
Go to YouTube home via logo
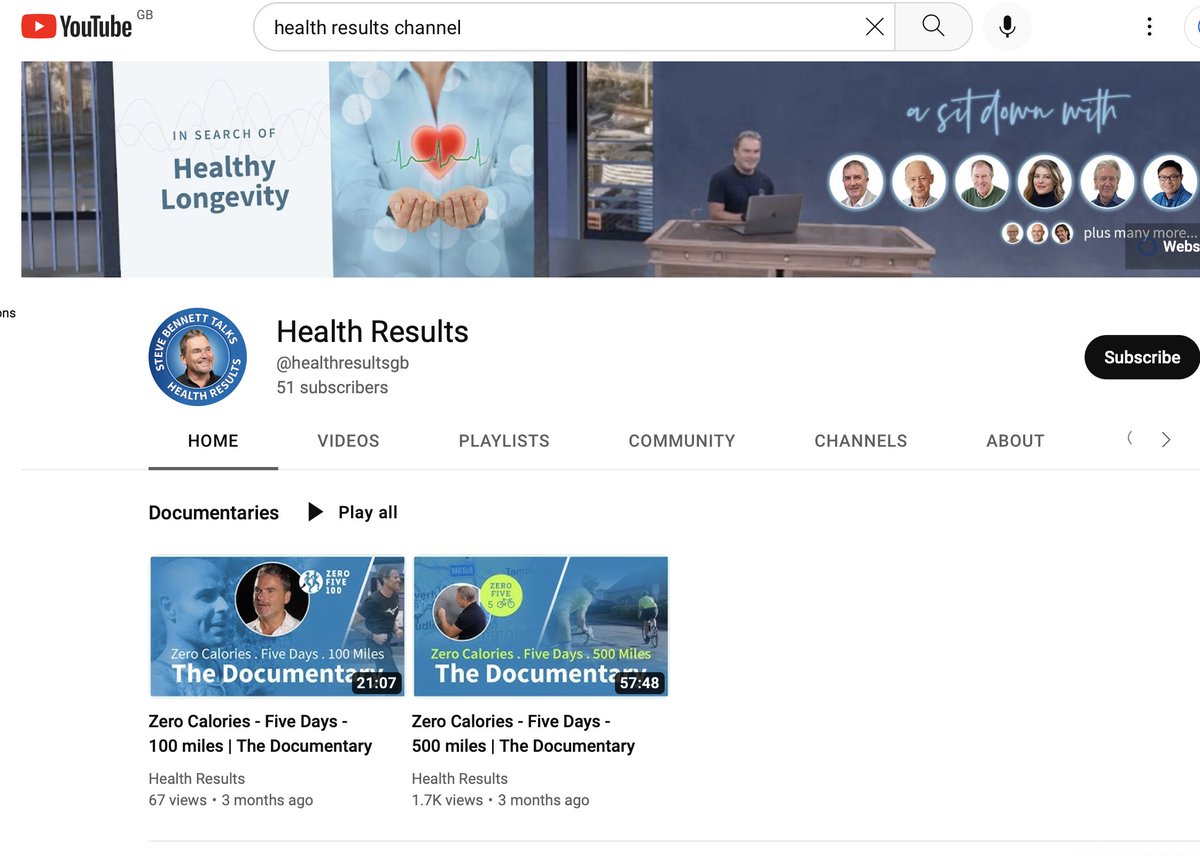pyautogui.click(x=77, y=26)
